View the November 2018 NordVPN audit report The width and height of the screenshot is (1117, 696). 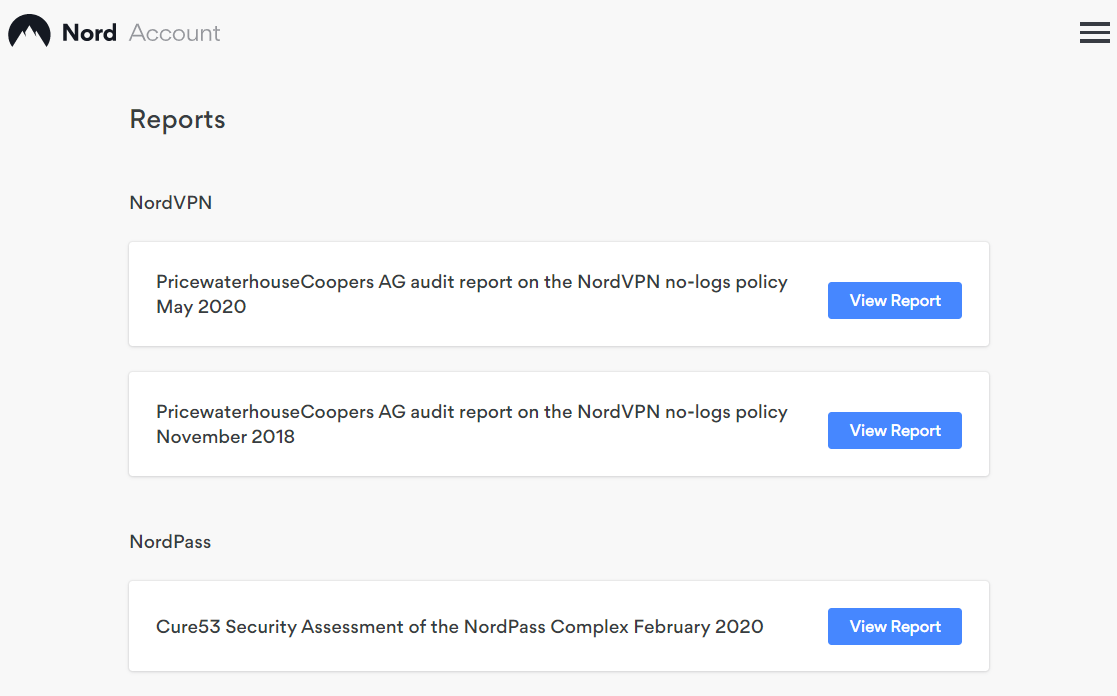coord(894,431)
